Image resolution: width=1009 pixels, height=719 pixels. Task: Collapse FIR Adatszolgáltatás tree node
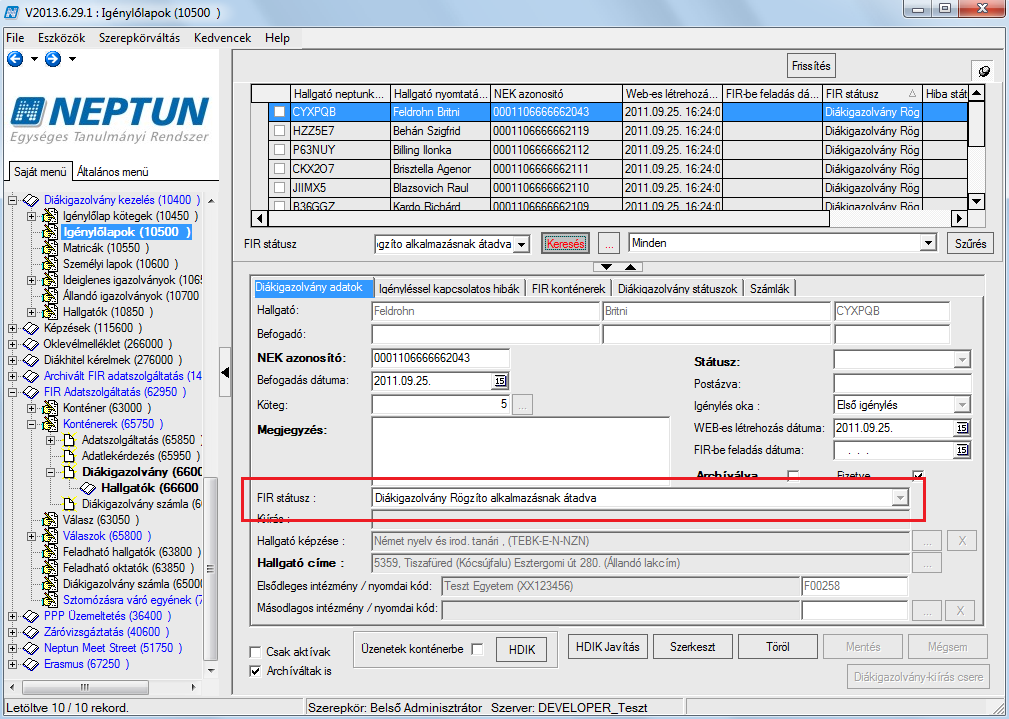12,392
